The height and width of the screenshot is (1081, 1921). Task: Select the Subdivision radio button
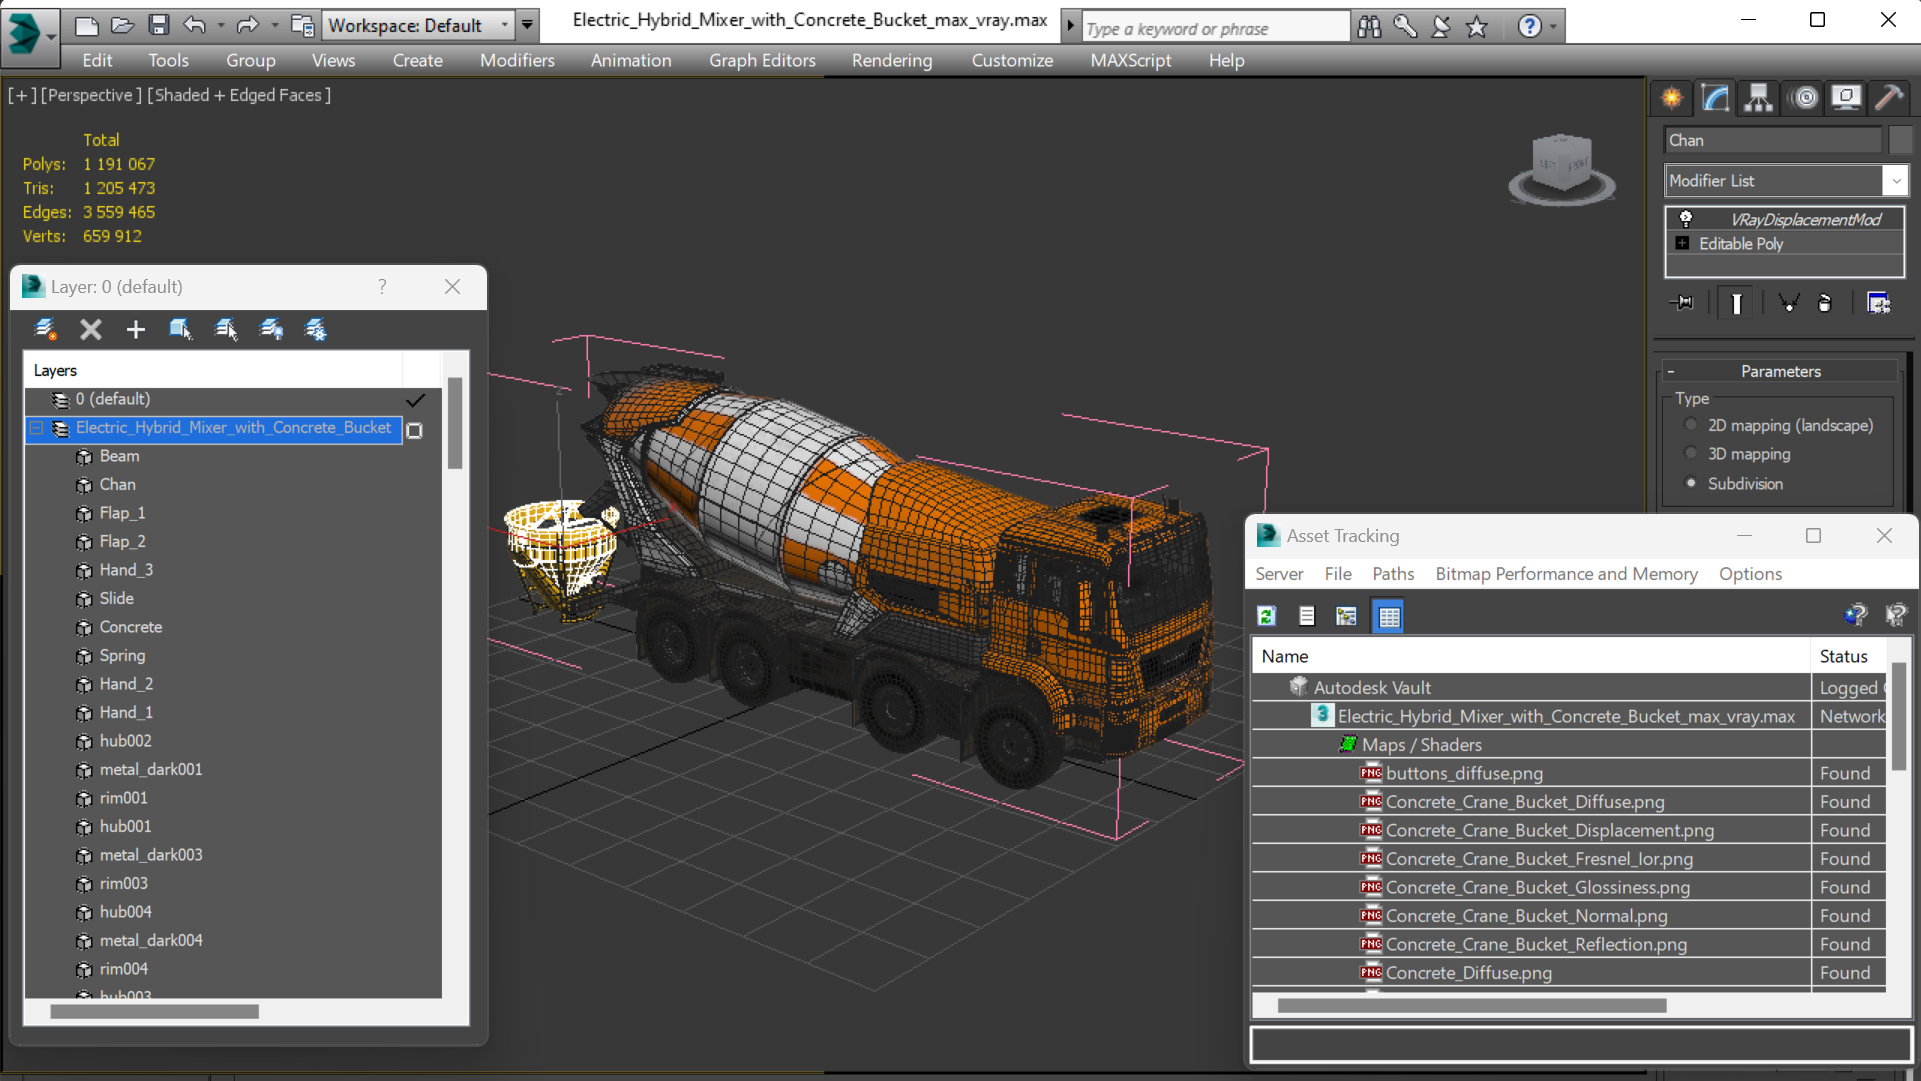(1691, 483)
